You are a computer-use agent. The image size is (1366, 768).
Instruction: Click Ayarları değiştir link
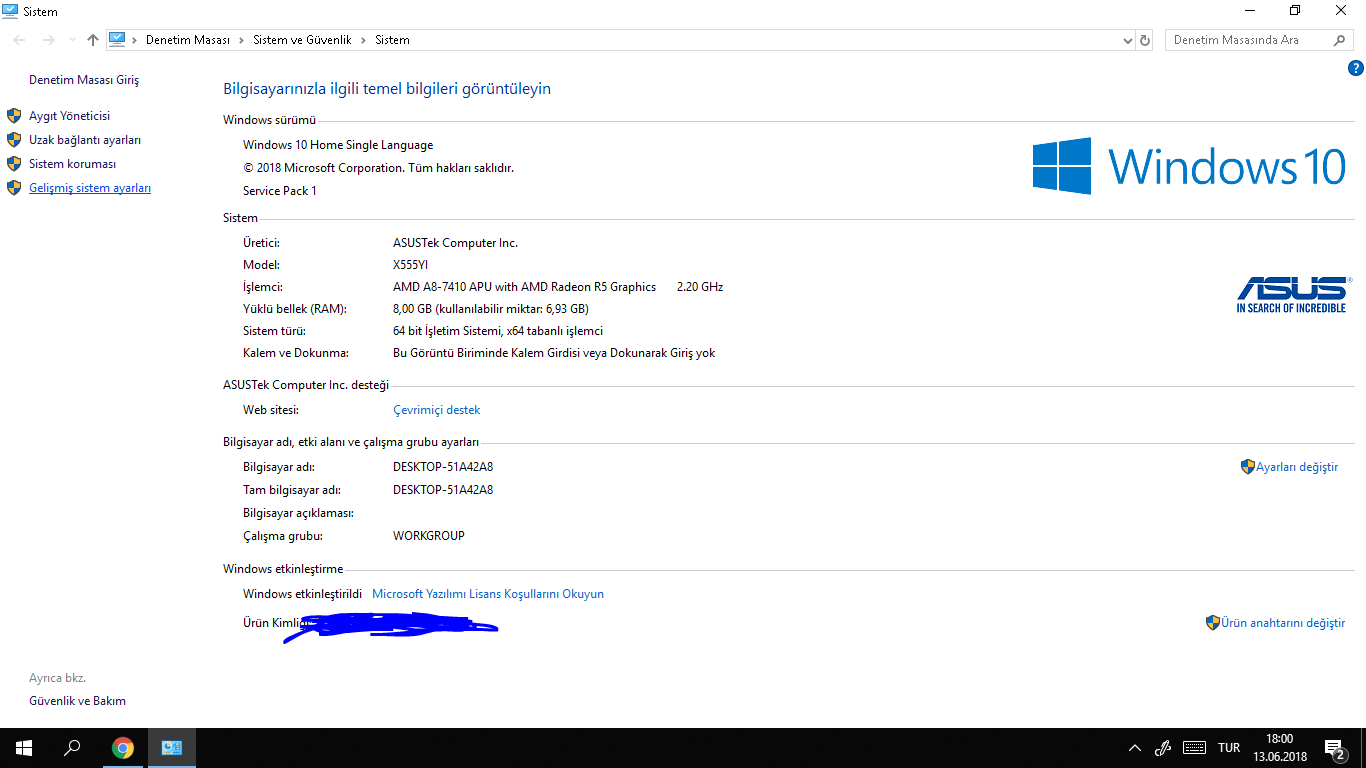(x=1297, y=467)
